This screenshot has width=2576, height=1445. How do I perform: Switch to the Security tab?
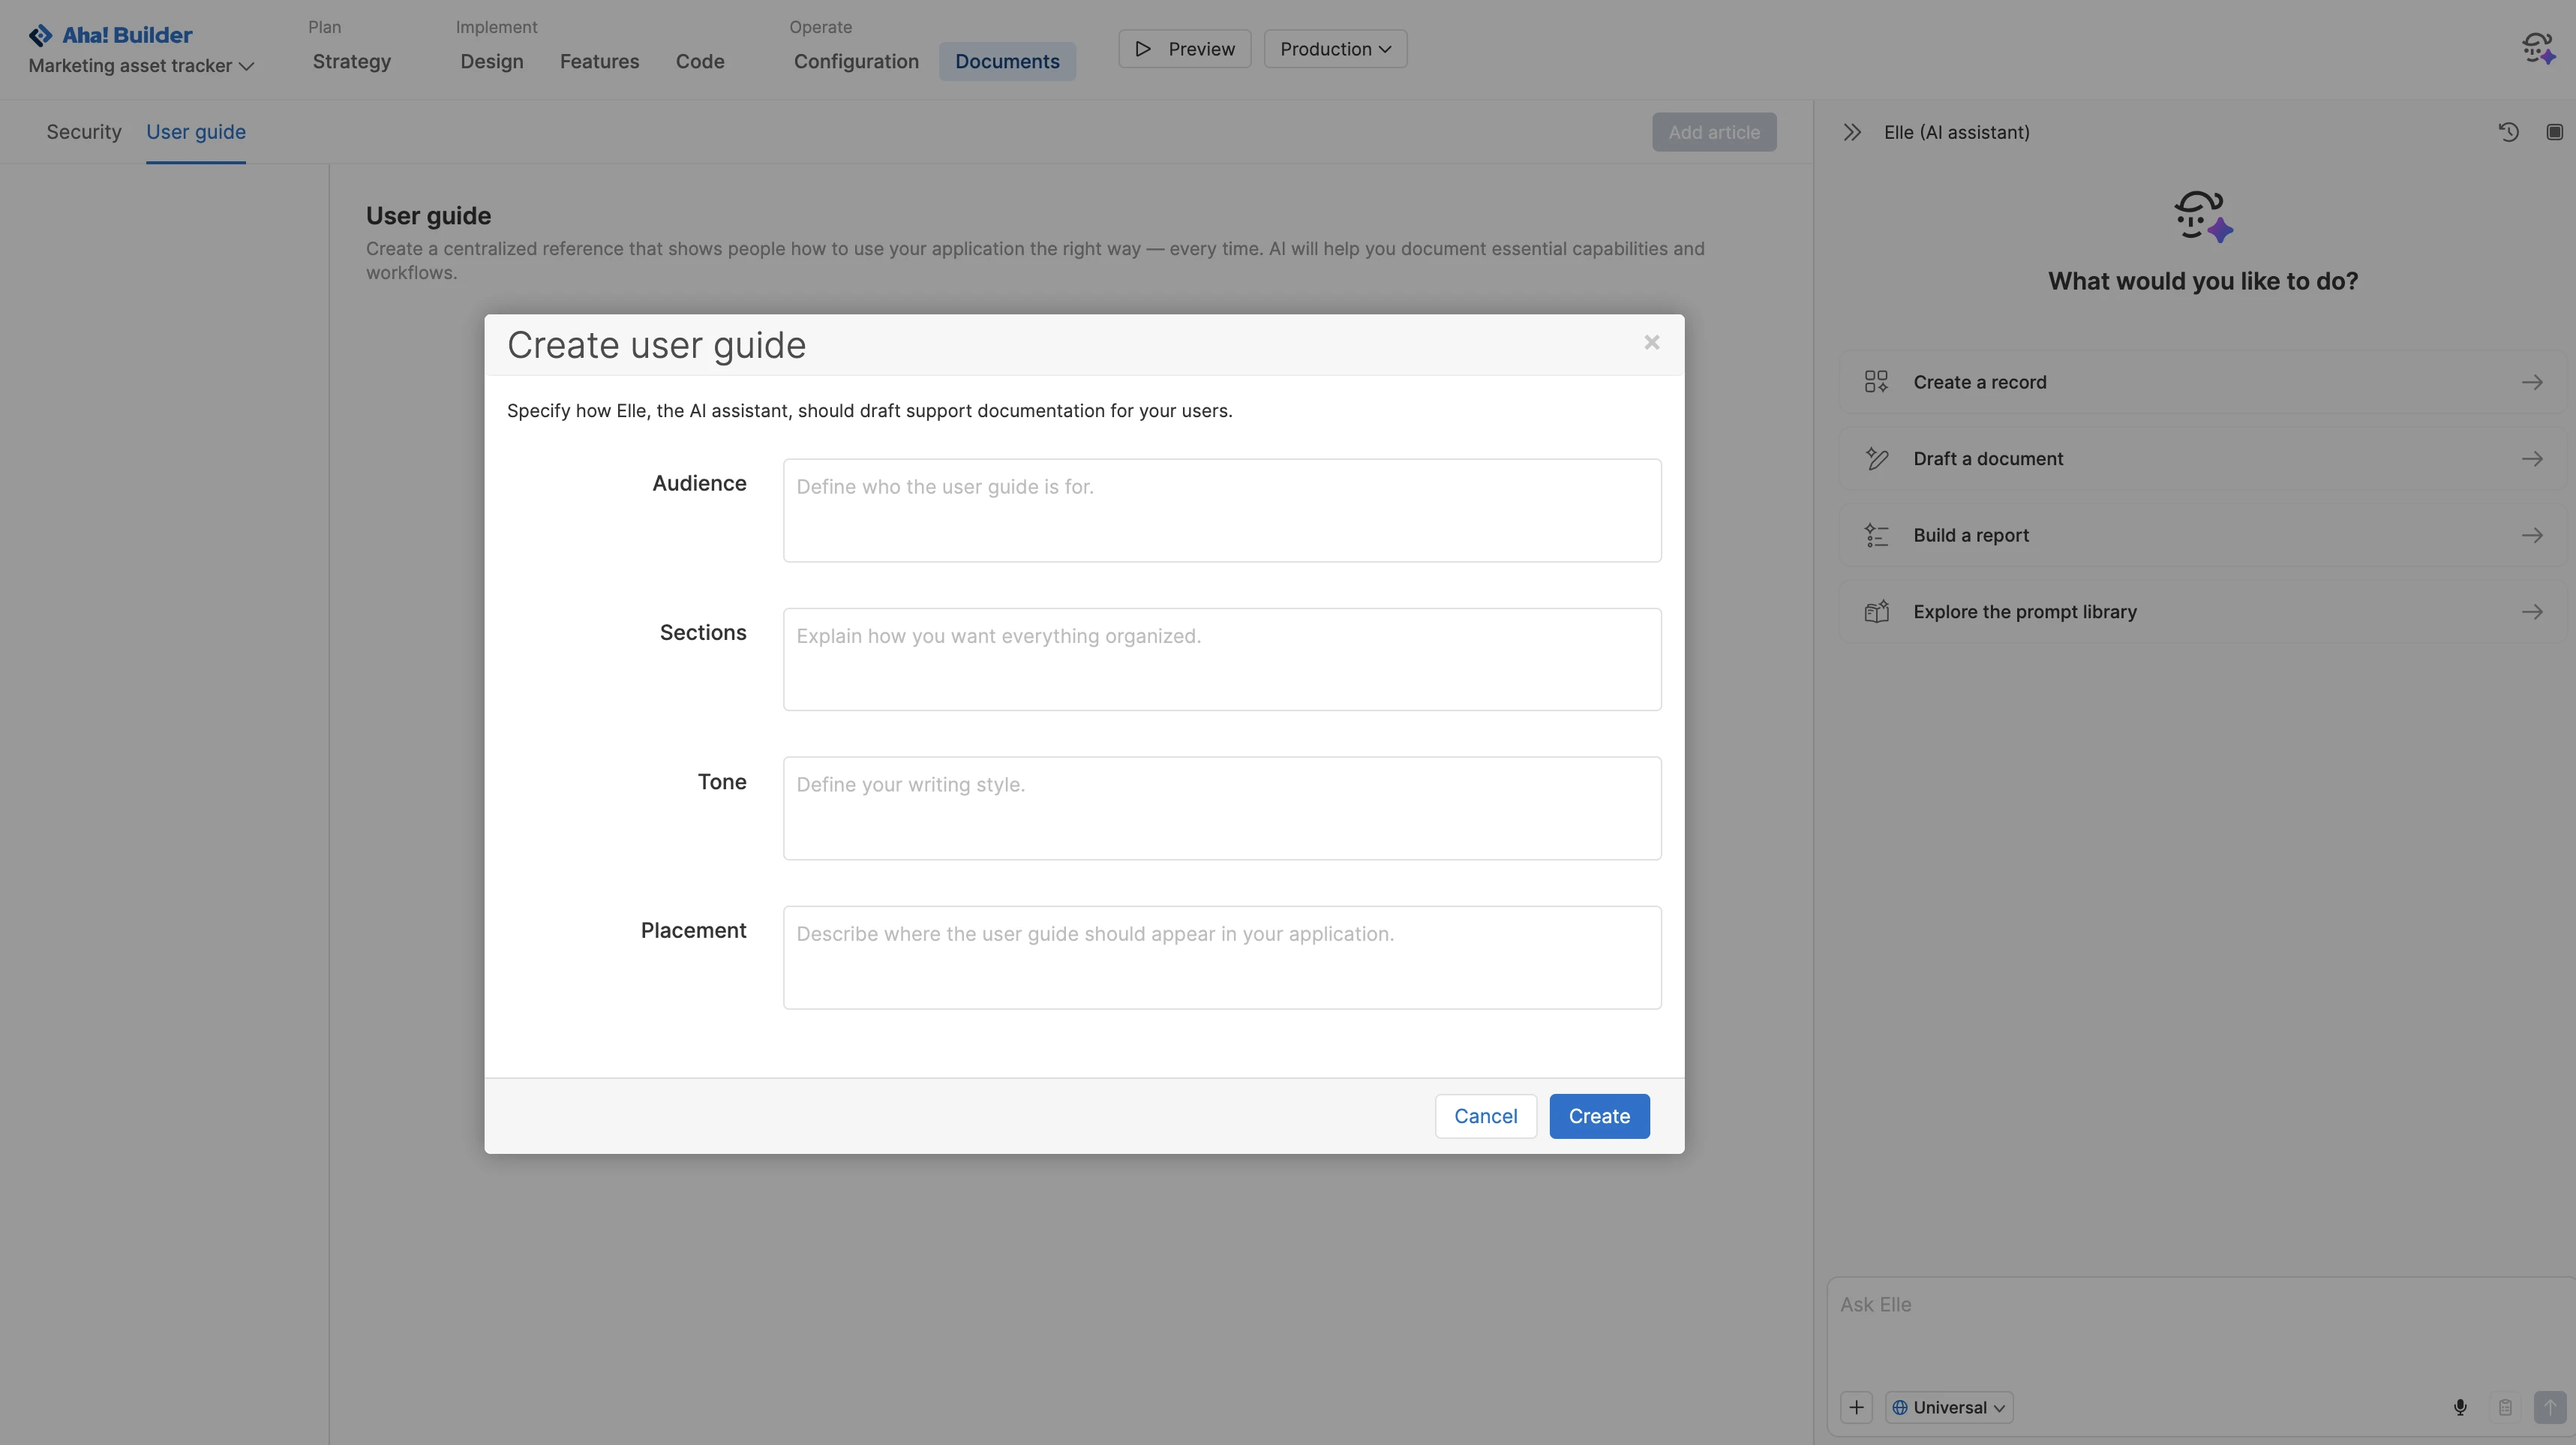pyautogui.click(x=84, y=131)
